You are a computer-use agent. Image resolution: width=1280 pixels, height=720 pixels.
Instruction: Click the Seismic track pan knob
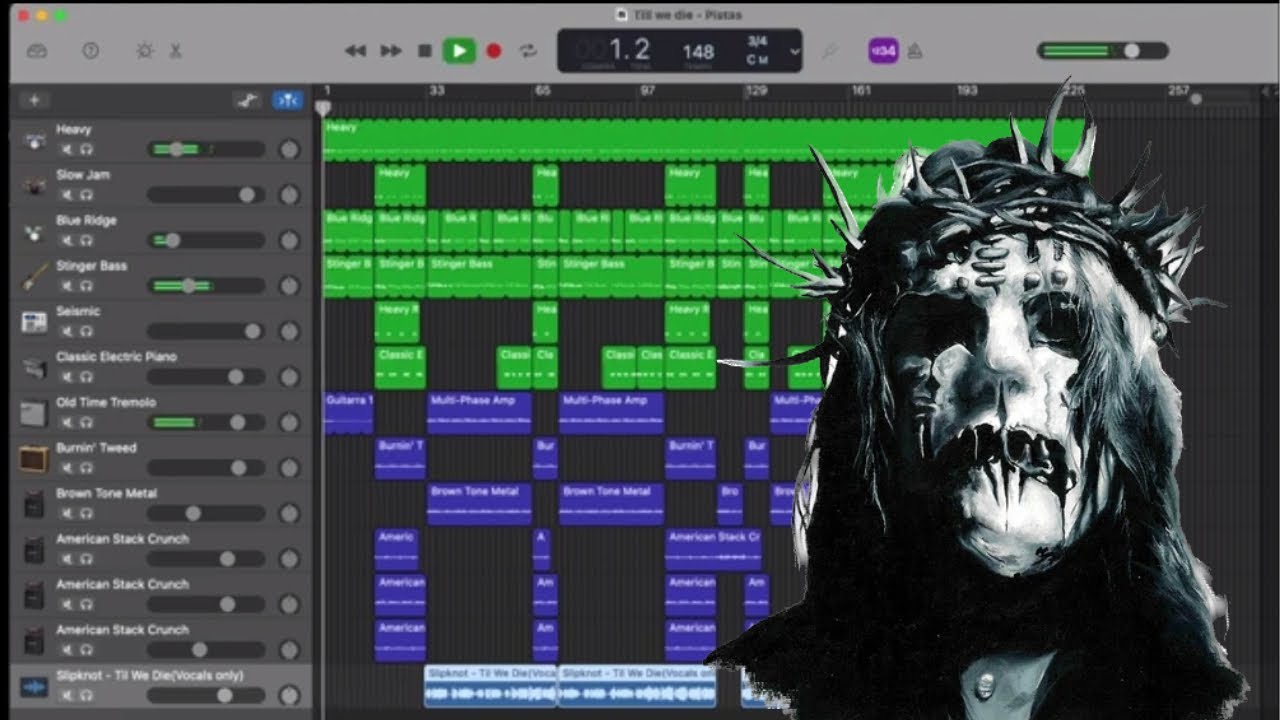(289, 331)
